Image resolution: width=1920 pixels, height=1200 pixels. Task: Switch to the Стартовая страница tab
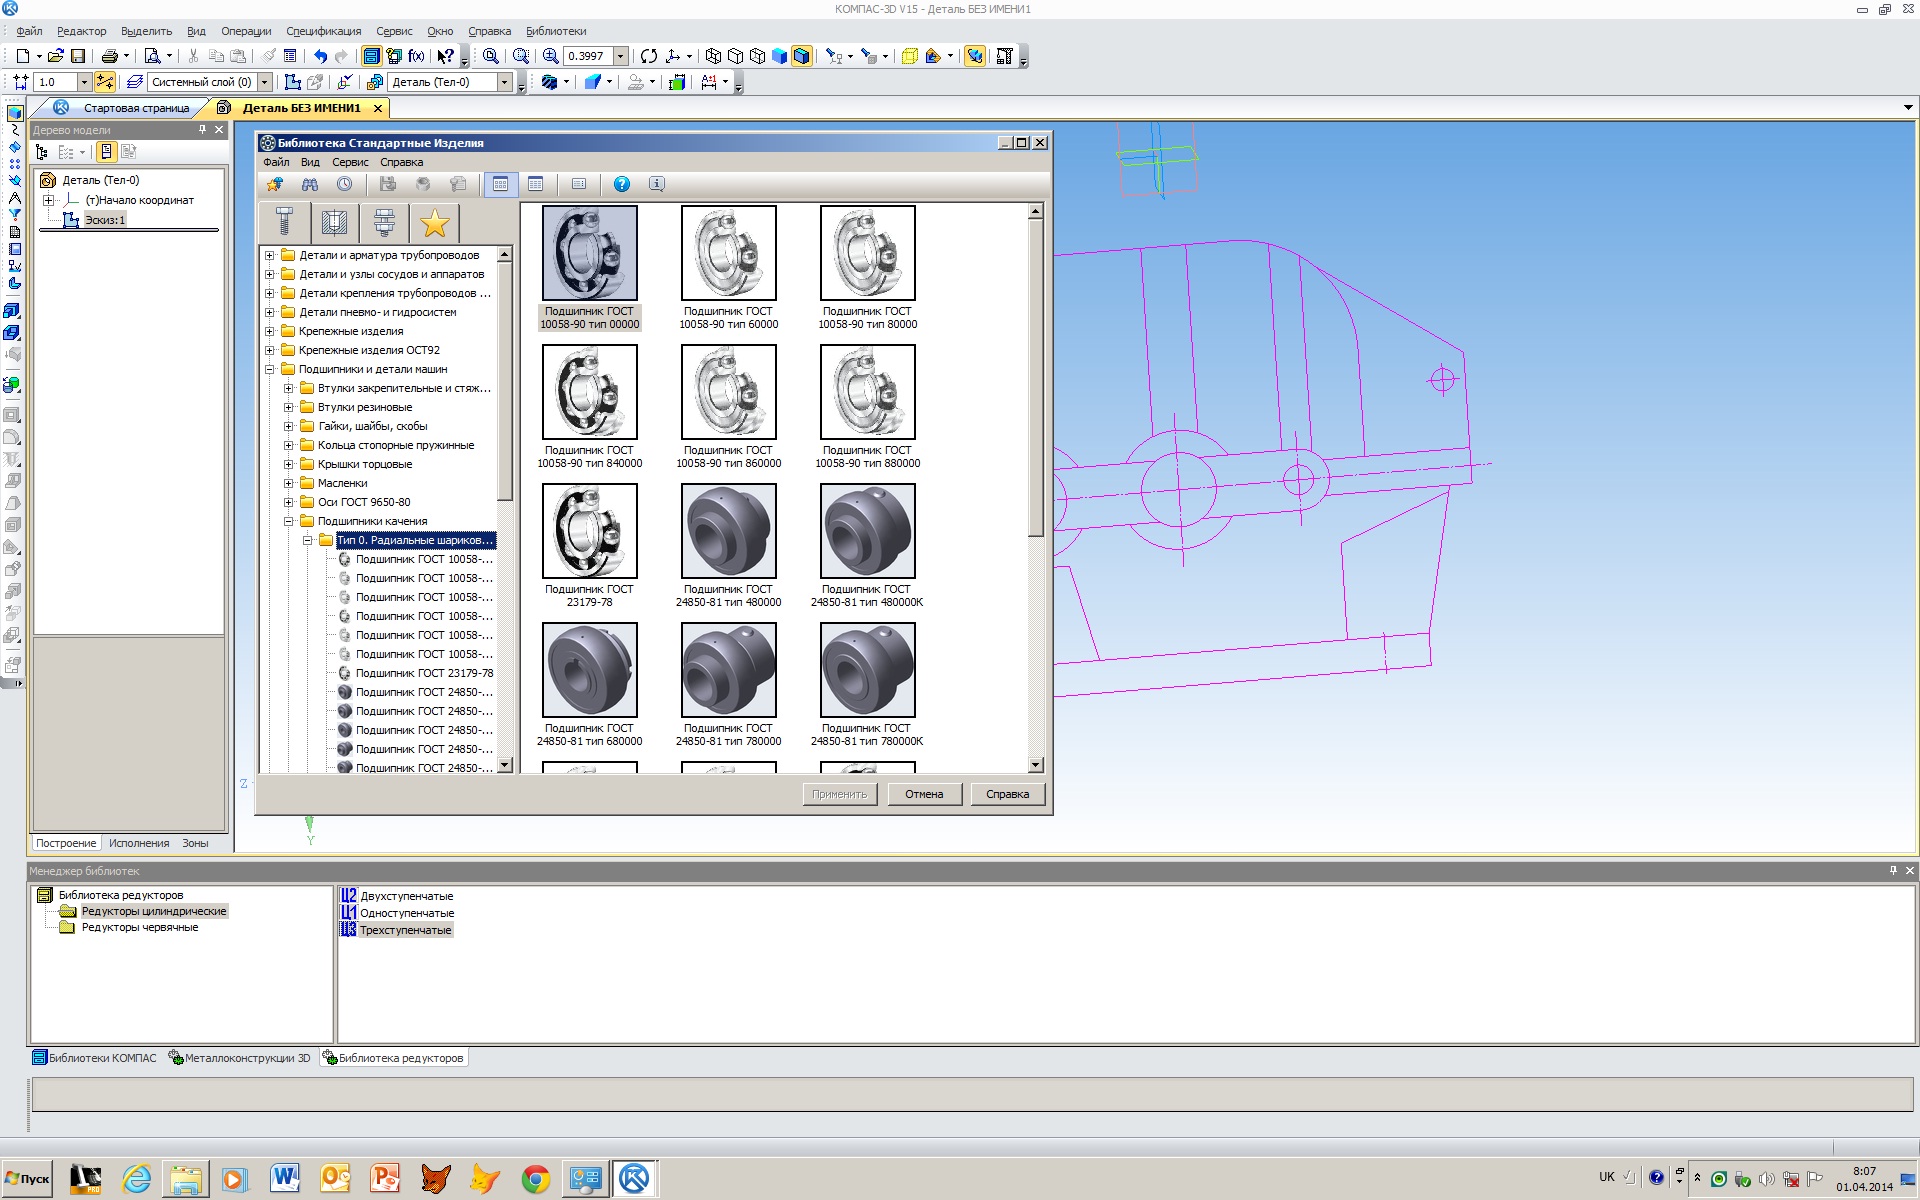tap(136, 108)
